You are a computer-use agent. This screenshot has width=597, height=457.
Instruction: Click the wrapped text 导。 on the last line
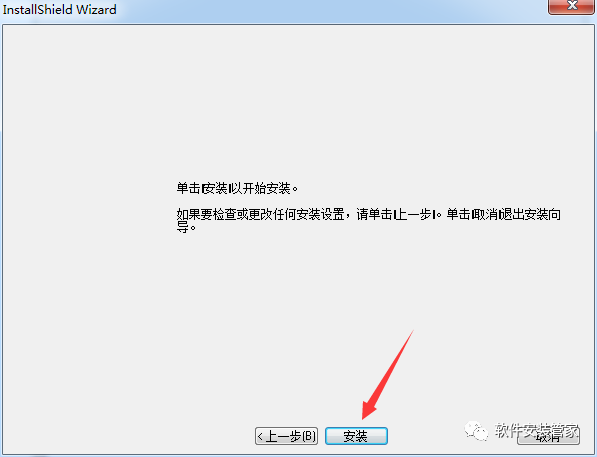(x=186, y=228)
